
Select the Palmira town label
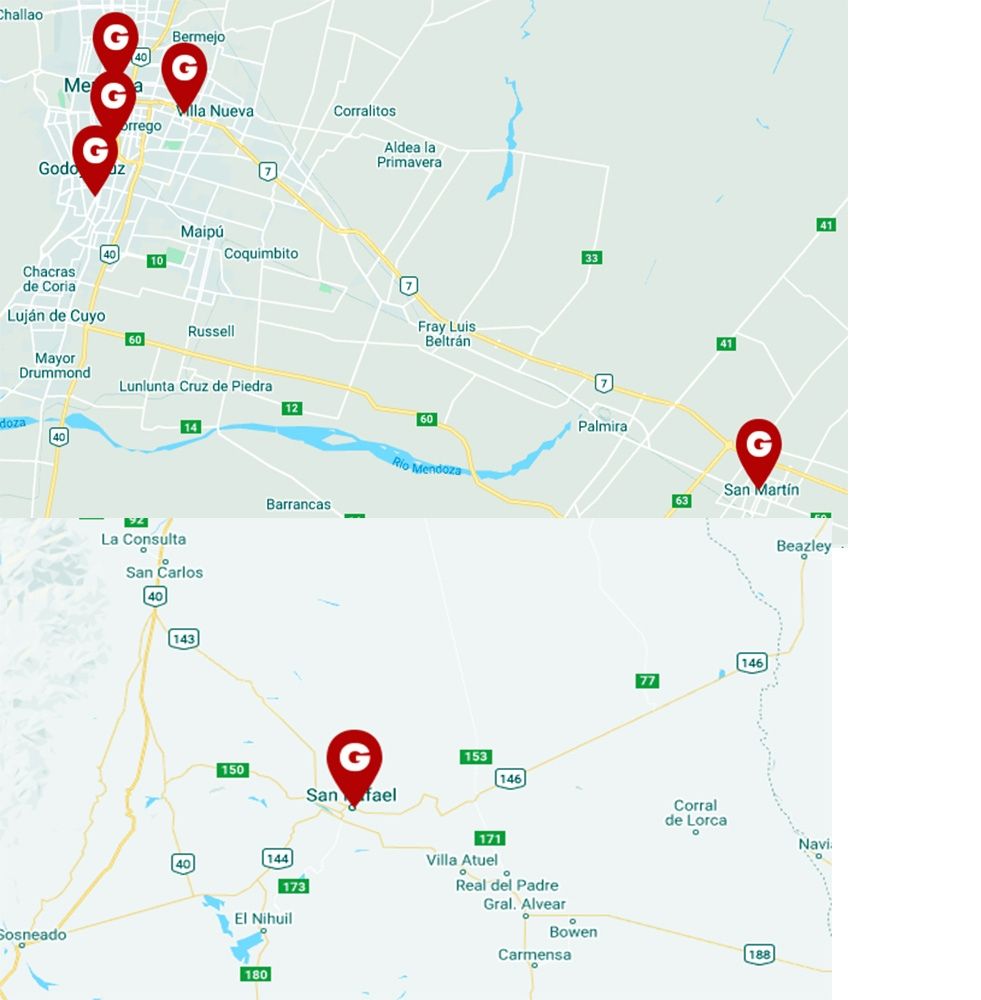[602, 426]
